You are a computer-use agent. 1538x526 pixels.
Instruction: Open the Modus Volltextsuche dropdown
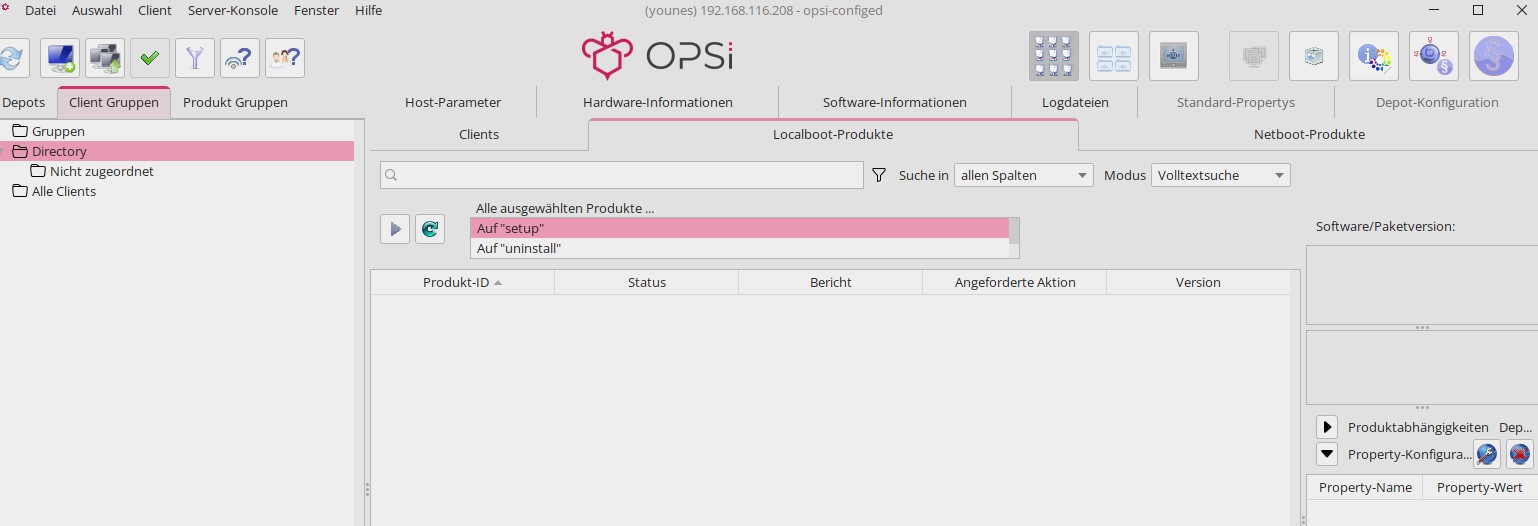click(x=1221, y=175)
